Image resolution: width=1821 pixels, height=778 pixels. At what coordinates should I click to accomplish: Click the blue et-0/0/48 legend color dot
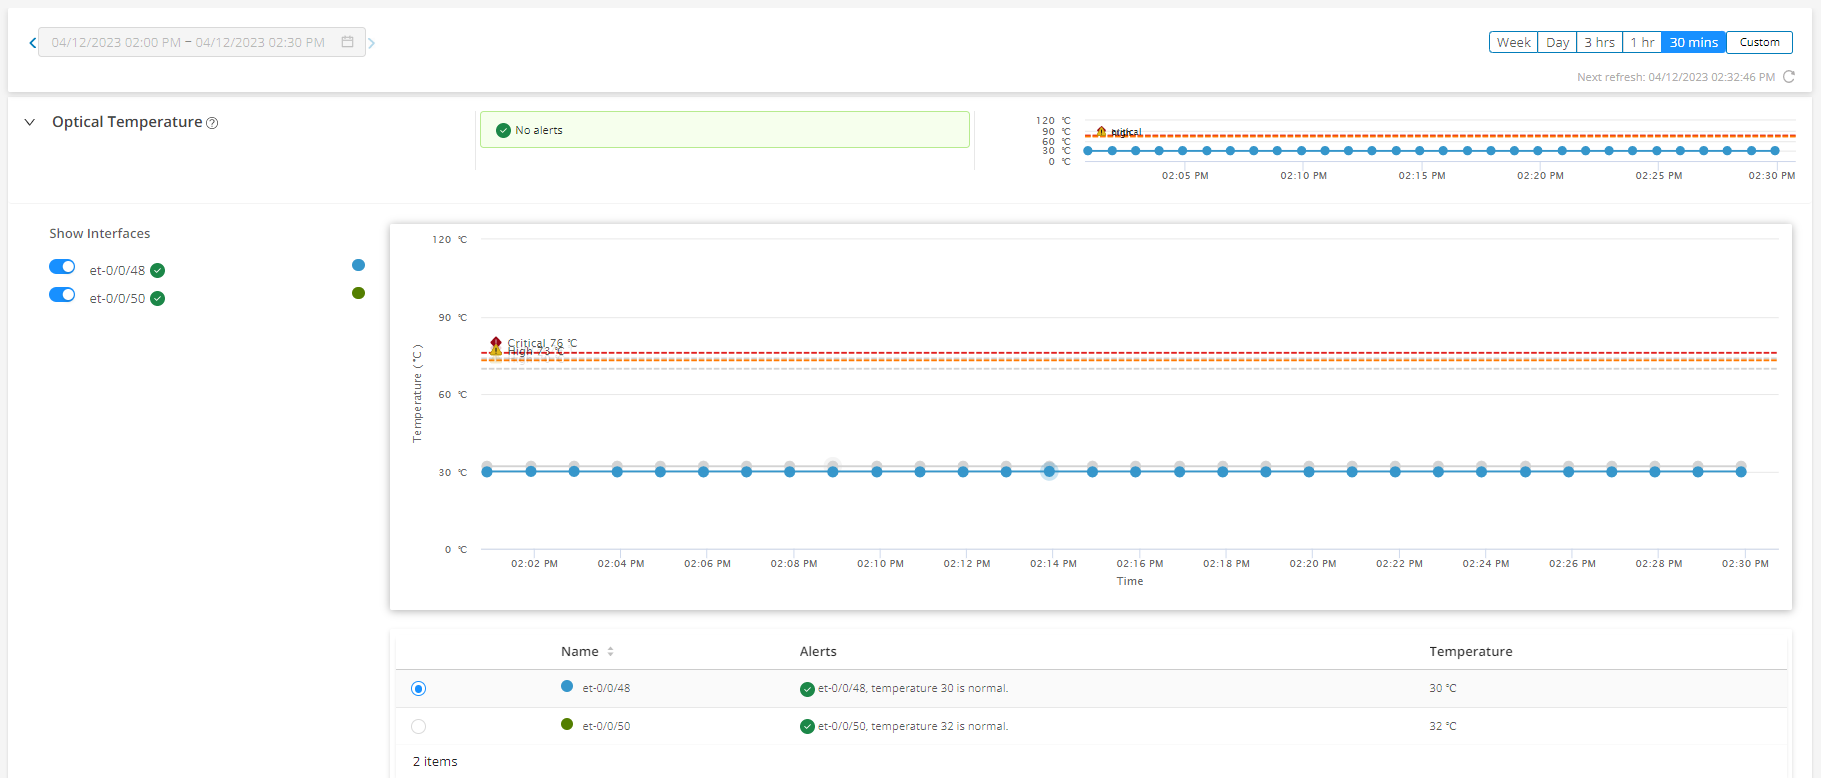tap(359, 265)
